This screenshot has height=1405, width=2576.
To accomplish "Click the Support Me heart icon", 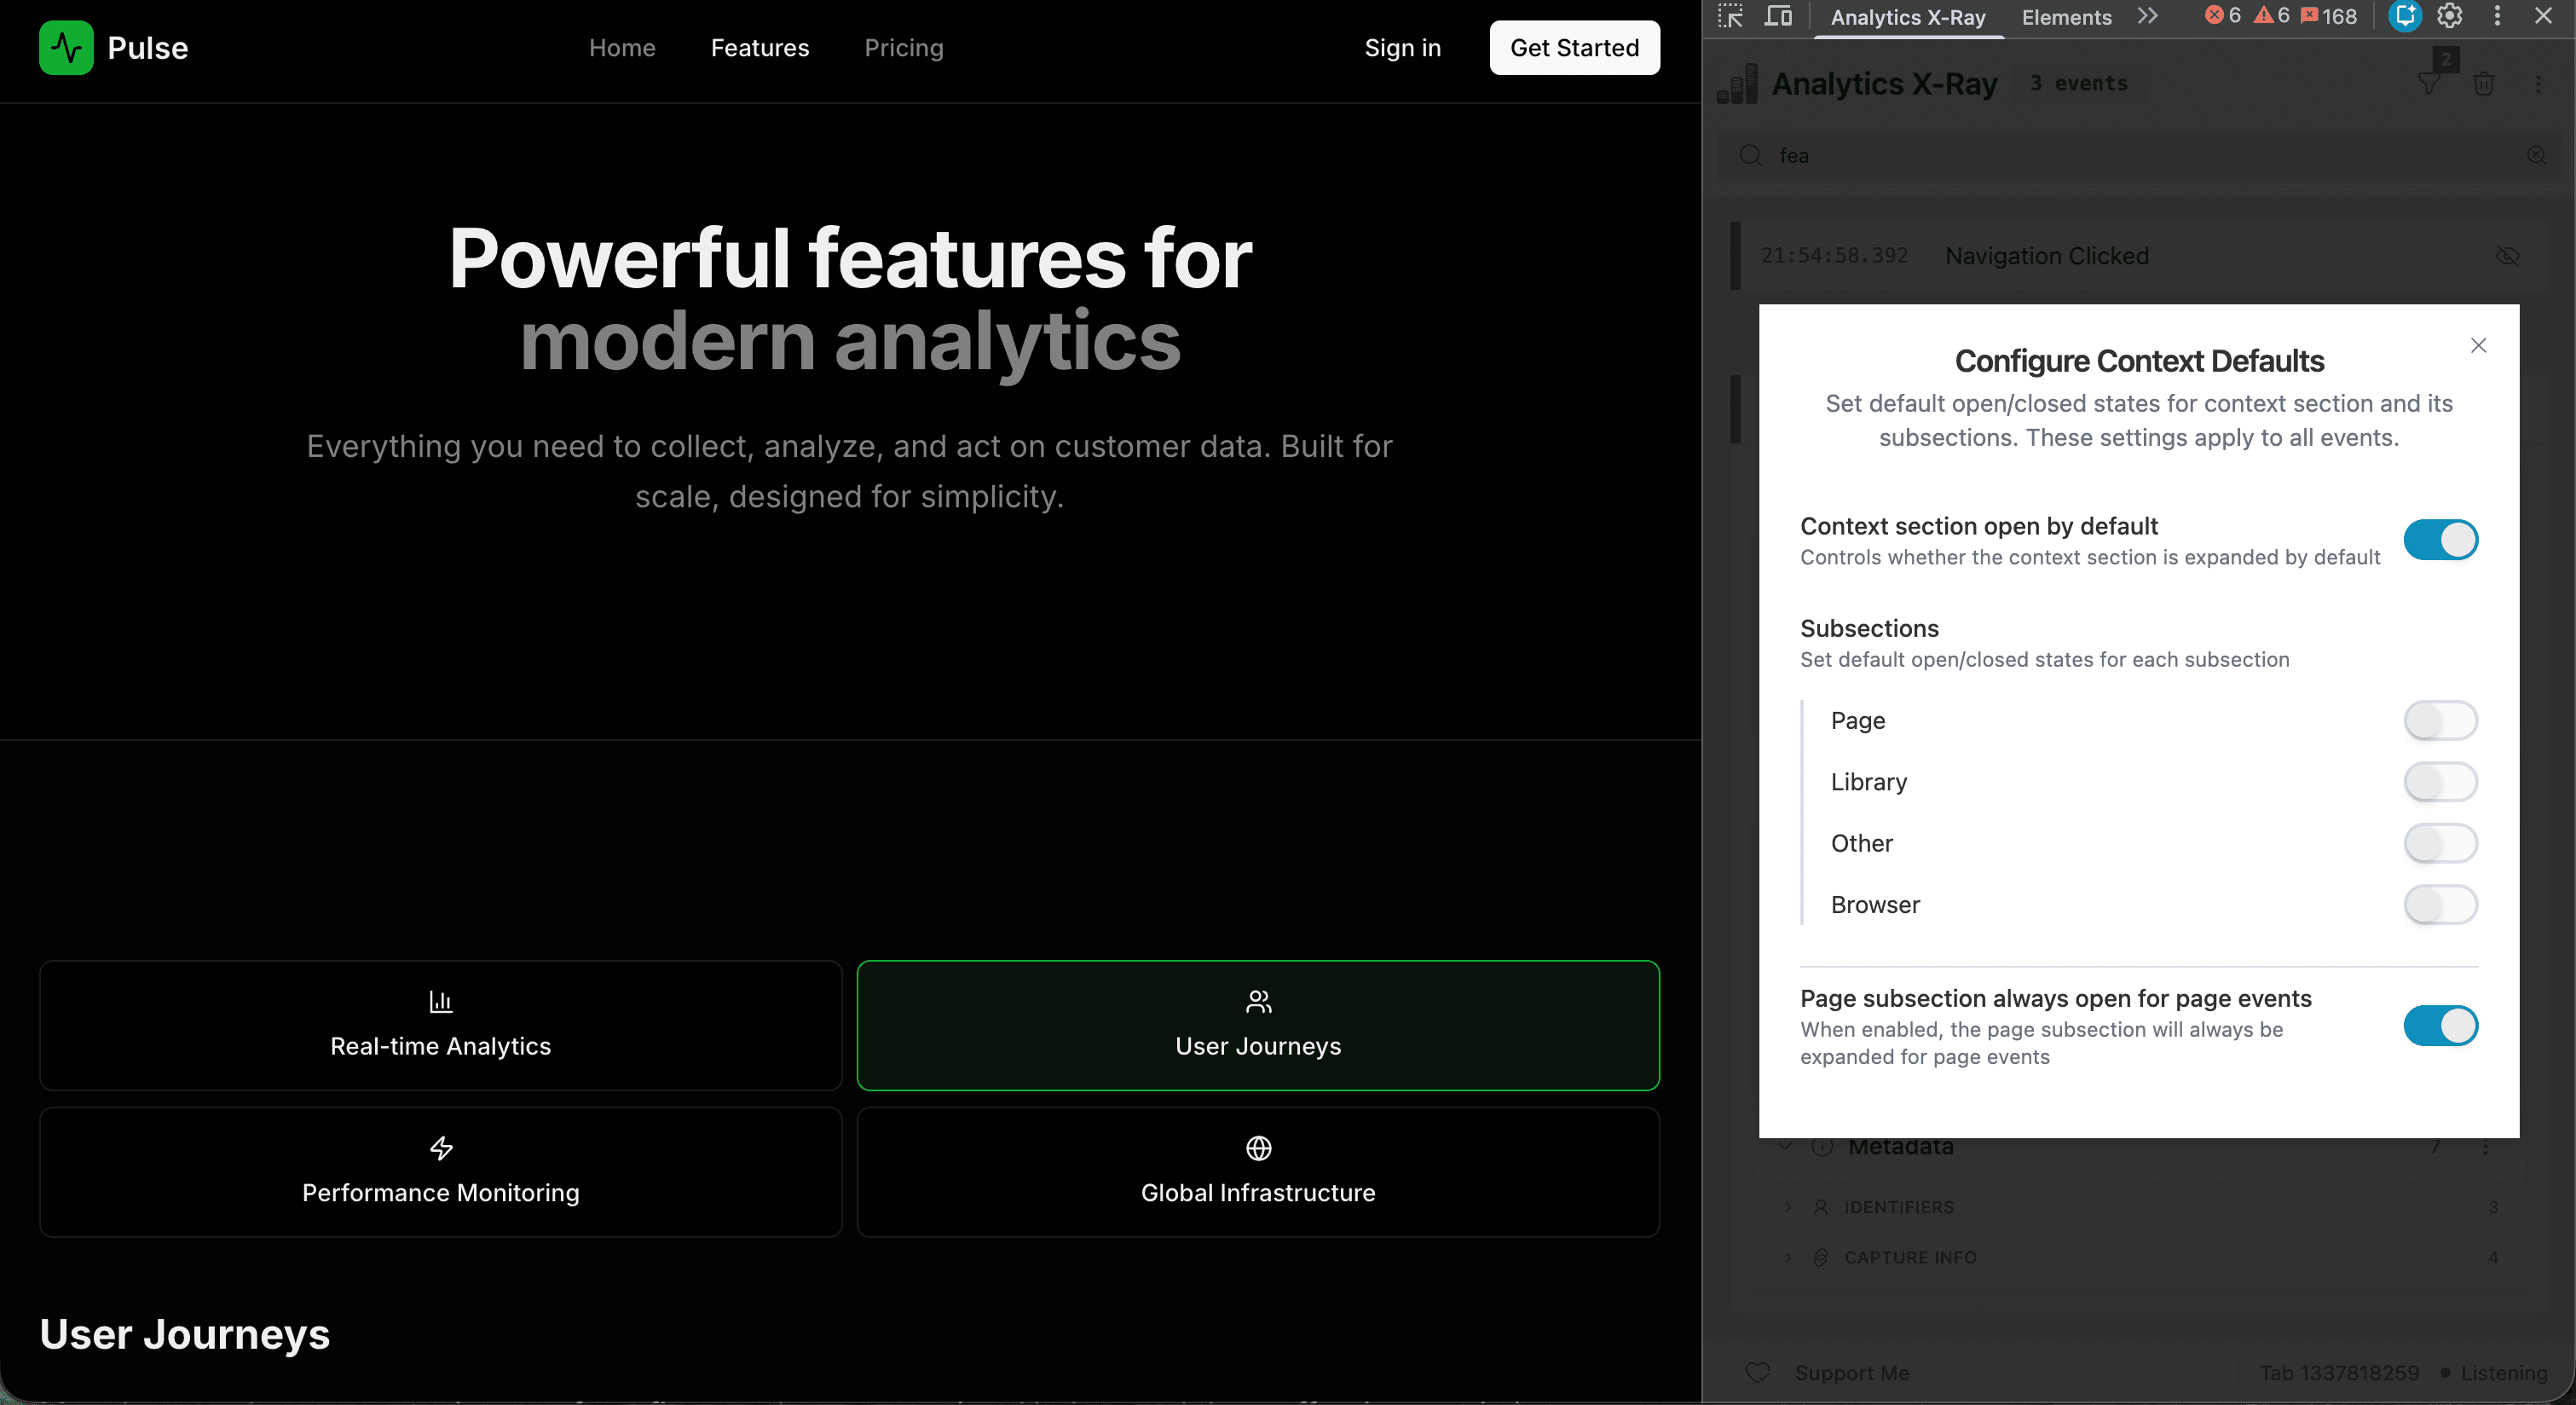I will tap(1759, 1373).
